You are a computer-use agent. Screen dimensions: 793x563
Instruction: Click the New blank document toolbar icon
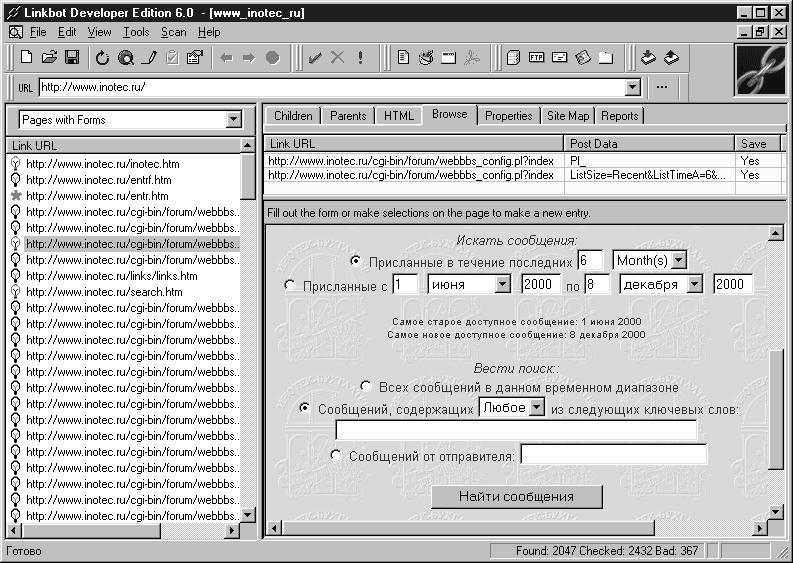point(26,57)
